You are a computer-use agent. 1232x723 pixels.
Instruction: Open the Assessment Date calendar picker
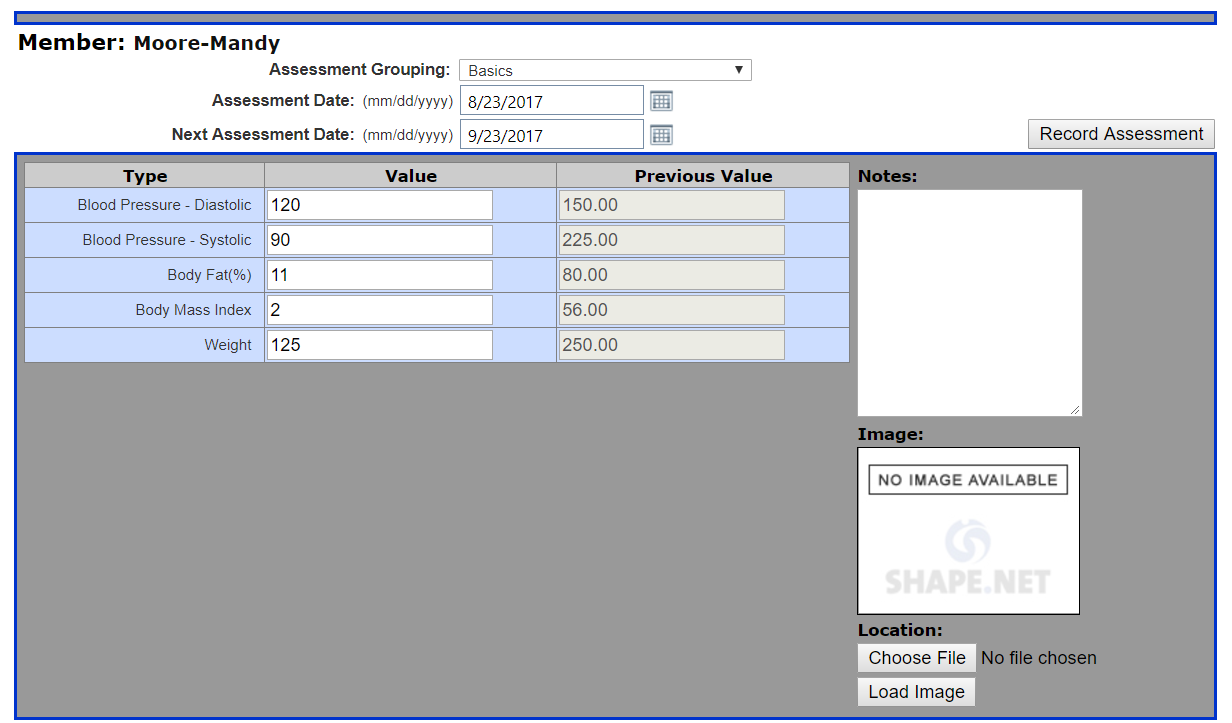click(661, 100)
